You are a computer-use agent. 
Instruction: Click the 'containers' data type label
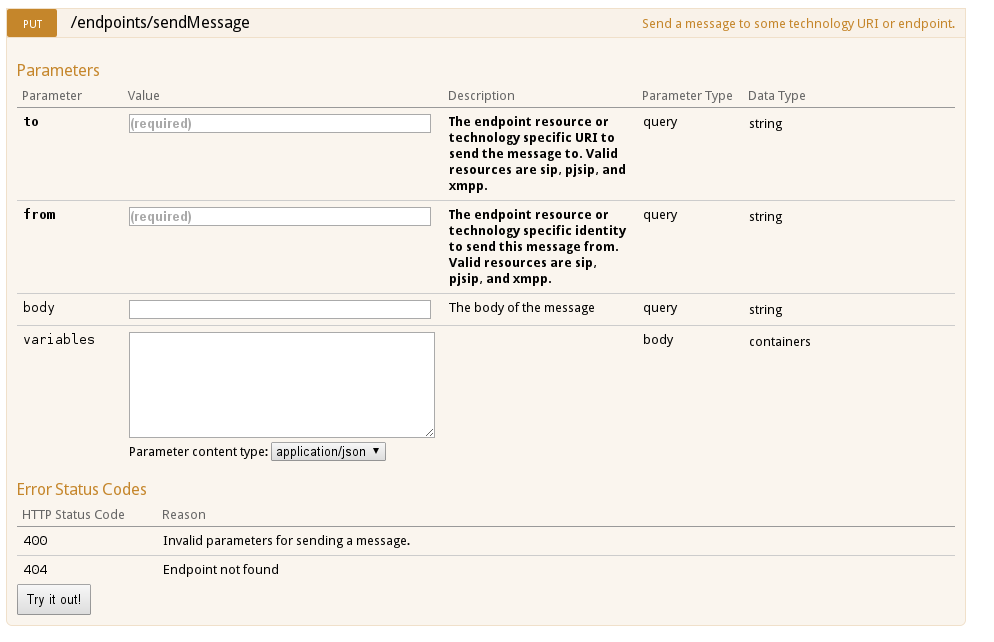[779, 342]
